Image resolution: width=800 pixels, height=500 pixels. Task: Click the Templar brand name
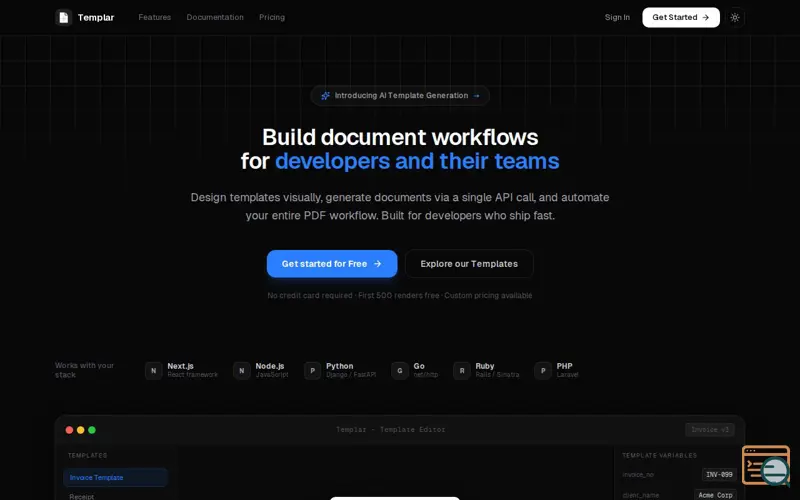pos(96,17)
